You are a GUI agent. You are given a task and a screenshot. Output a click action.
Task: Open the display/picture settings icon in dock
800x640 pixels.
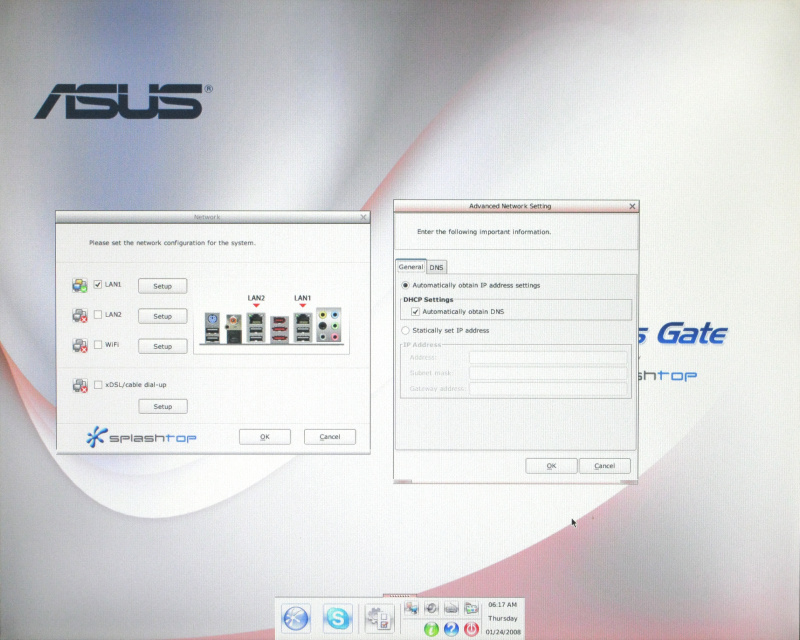coord(471,608)
